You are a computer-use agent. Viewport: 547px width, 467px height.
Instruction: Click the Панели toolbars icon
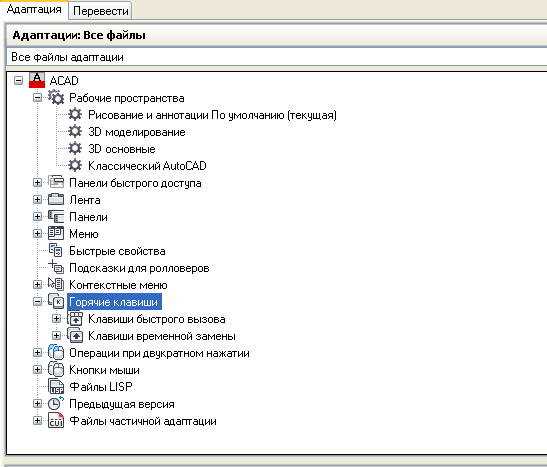56,217
